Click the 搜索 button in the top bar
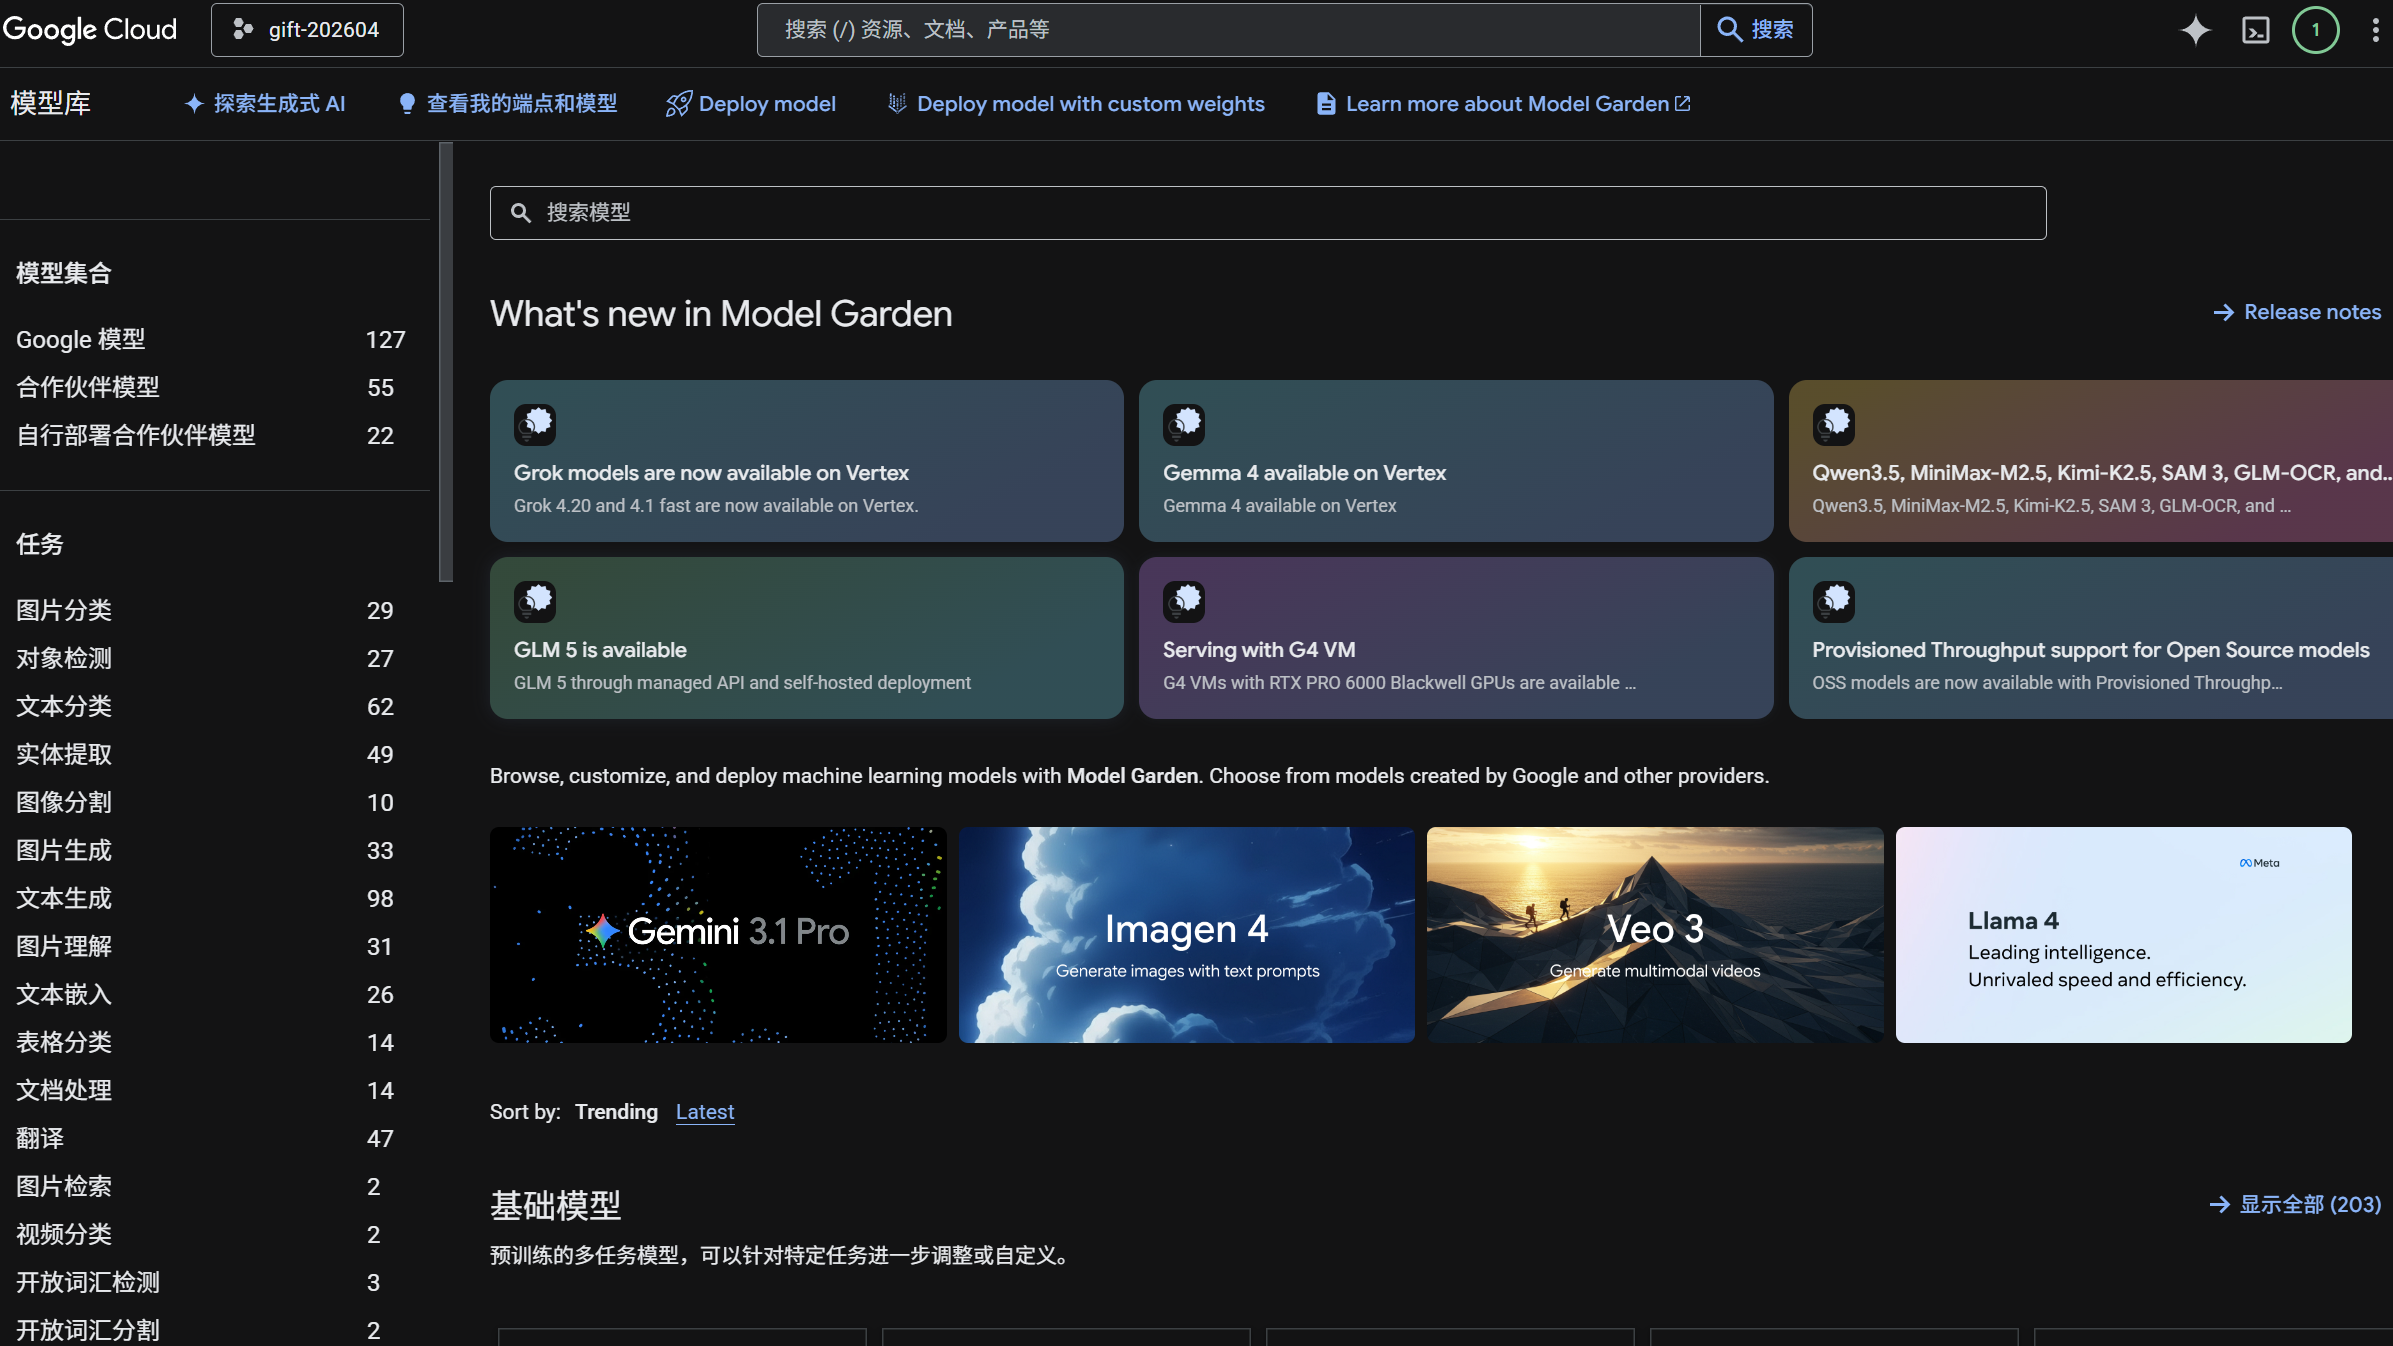Screen dimensions: 2393x1346 point(1756,30)
